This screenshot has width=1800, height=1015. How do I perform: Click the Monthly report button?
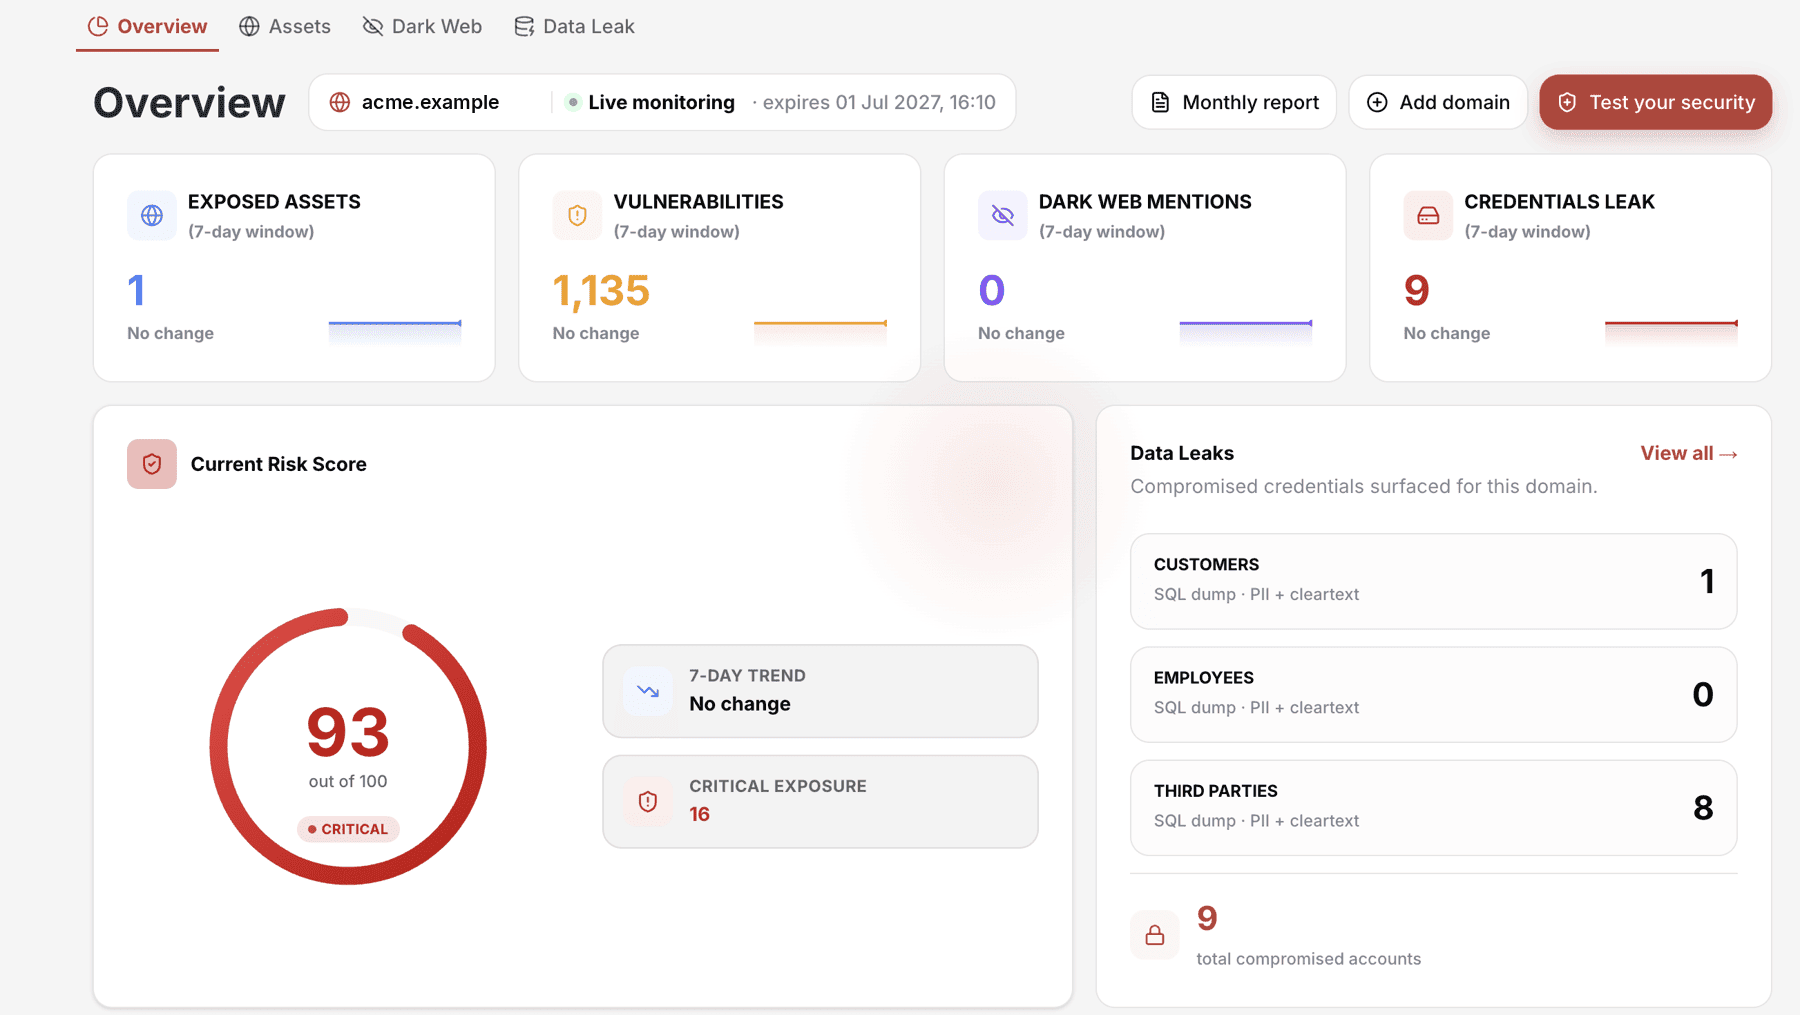pyautogui.click(x=1234, y=102)
